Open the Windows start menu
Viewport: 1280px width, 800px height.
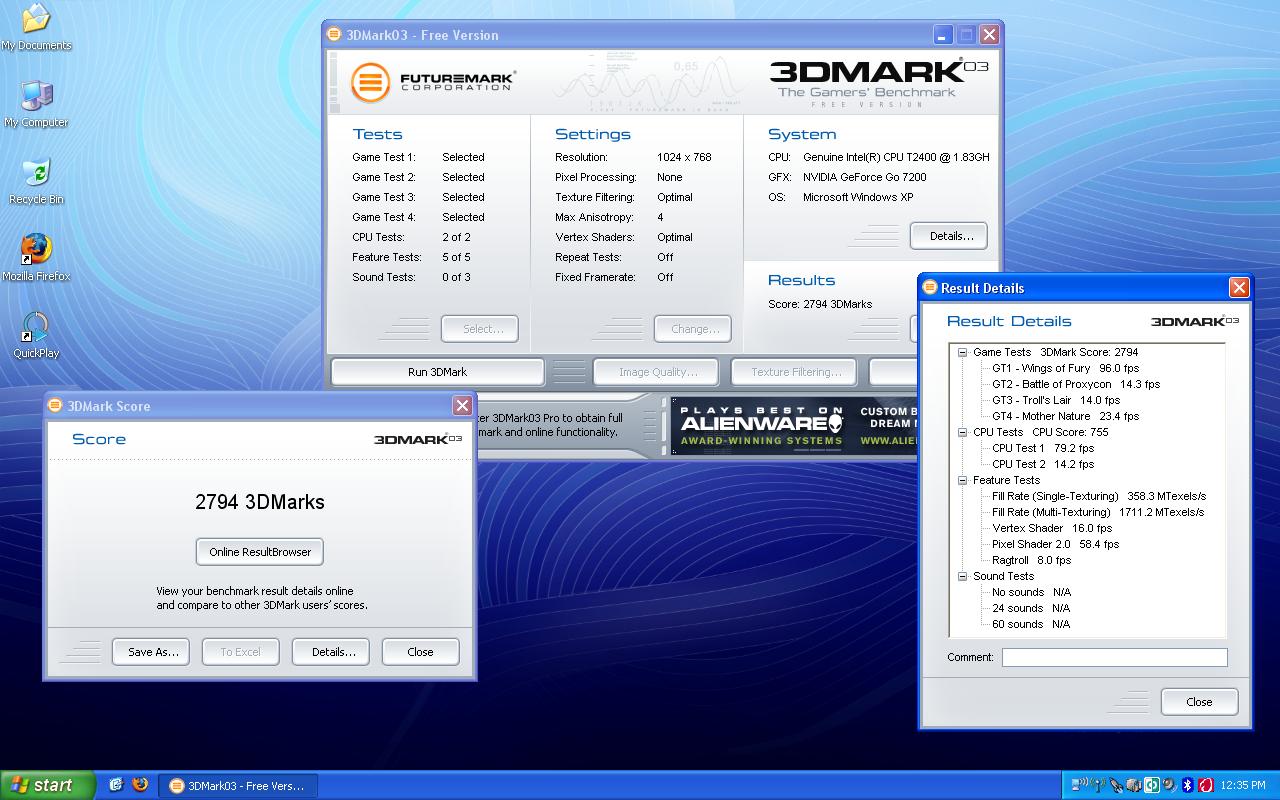click(48, 785)
